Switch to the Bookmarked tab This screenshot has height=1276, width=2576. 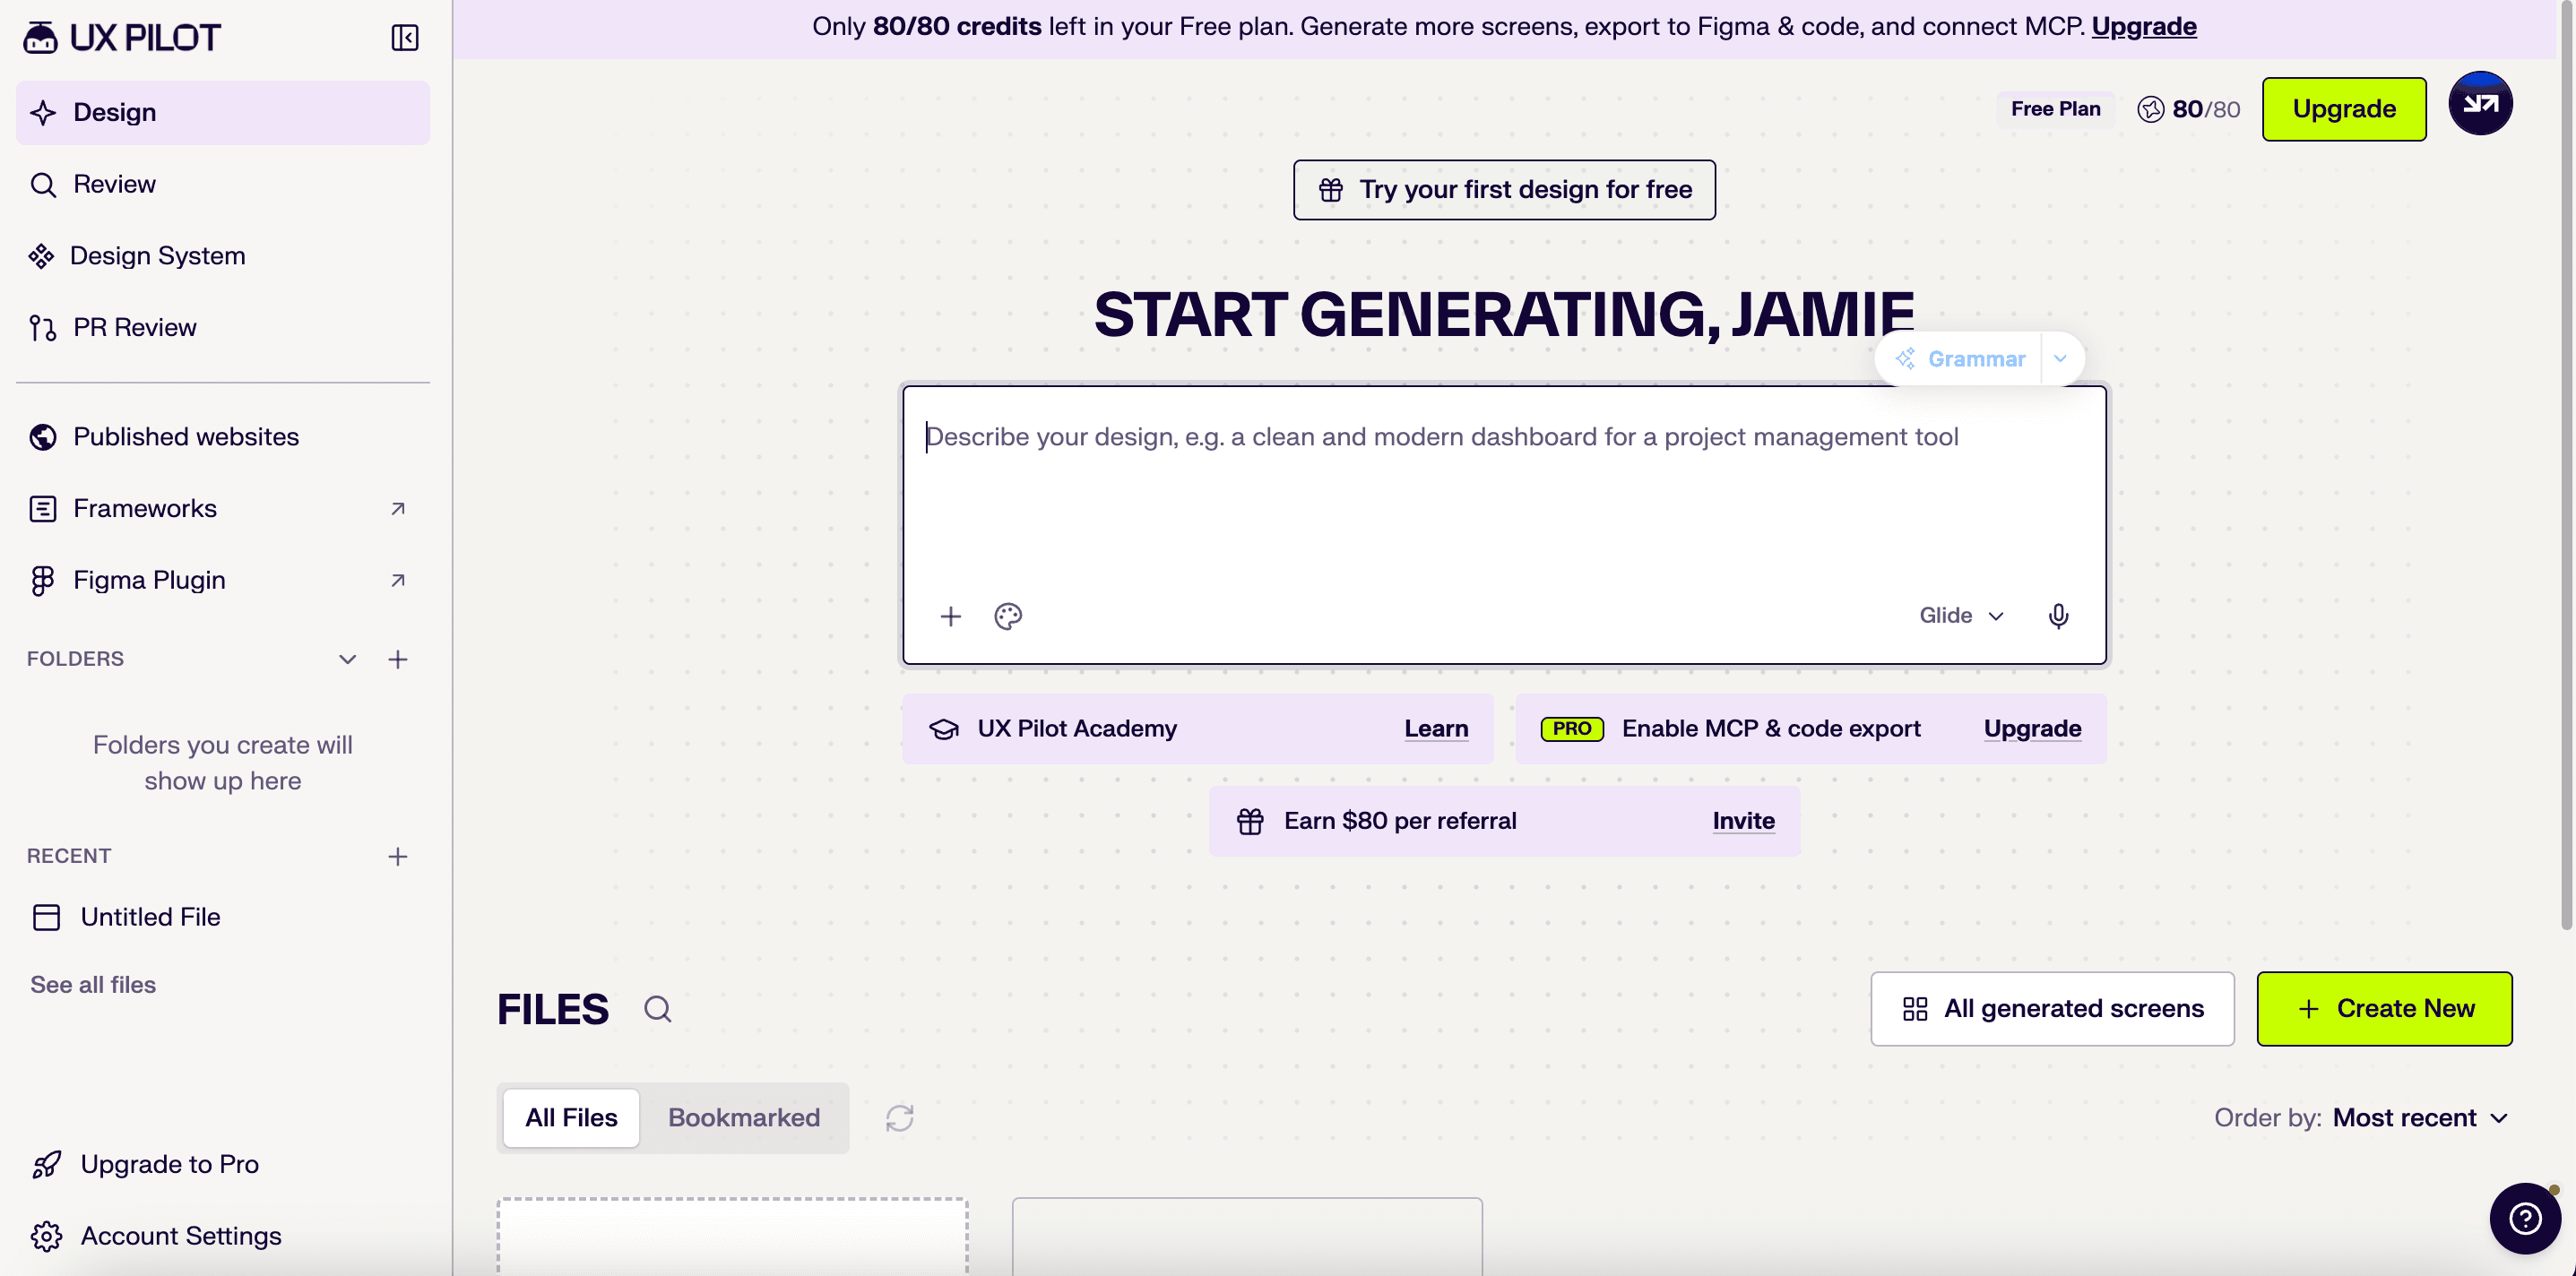point(744,1118)
